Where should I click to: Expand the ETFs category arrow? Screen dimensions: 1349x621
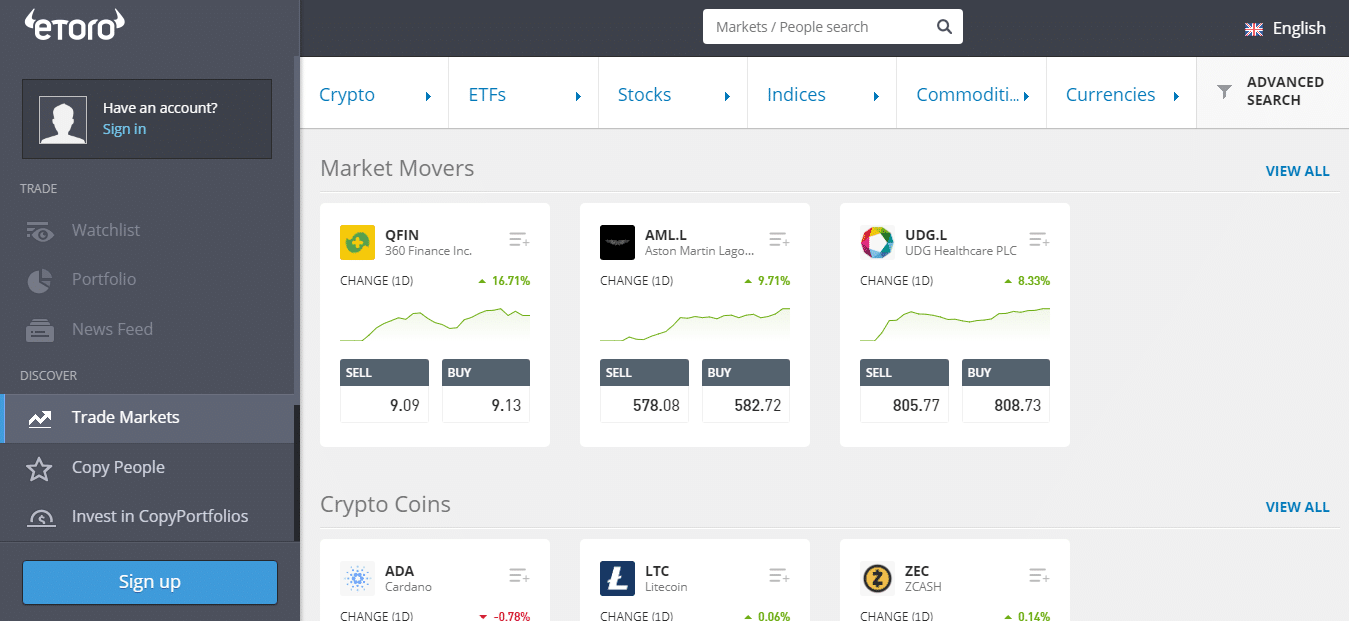[x=578, y=96]
